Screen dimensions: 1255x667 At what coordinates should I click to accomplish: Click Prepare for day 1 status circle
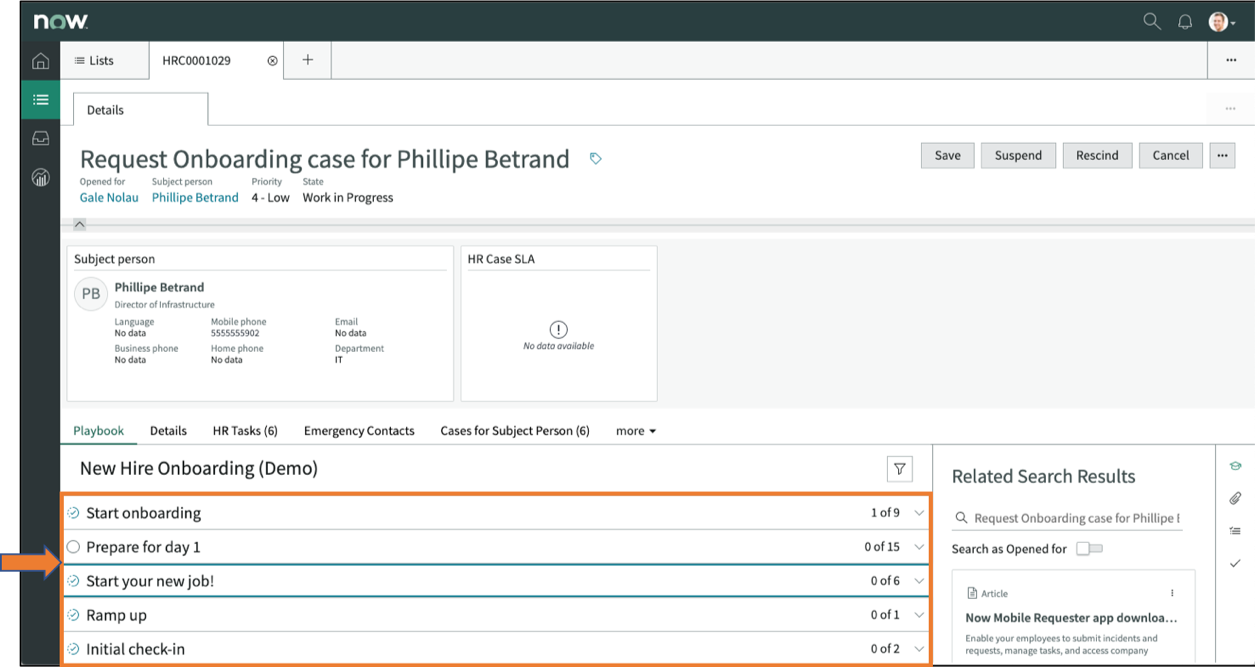[73, 547]
